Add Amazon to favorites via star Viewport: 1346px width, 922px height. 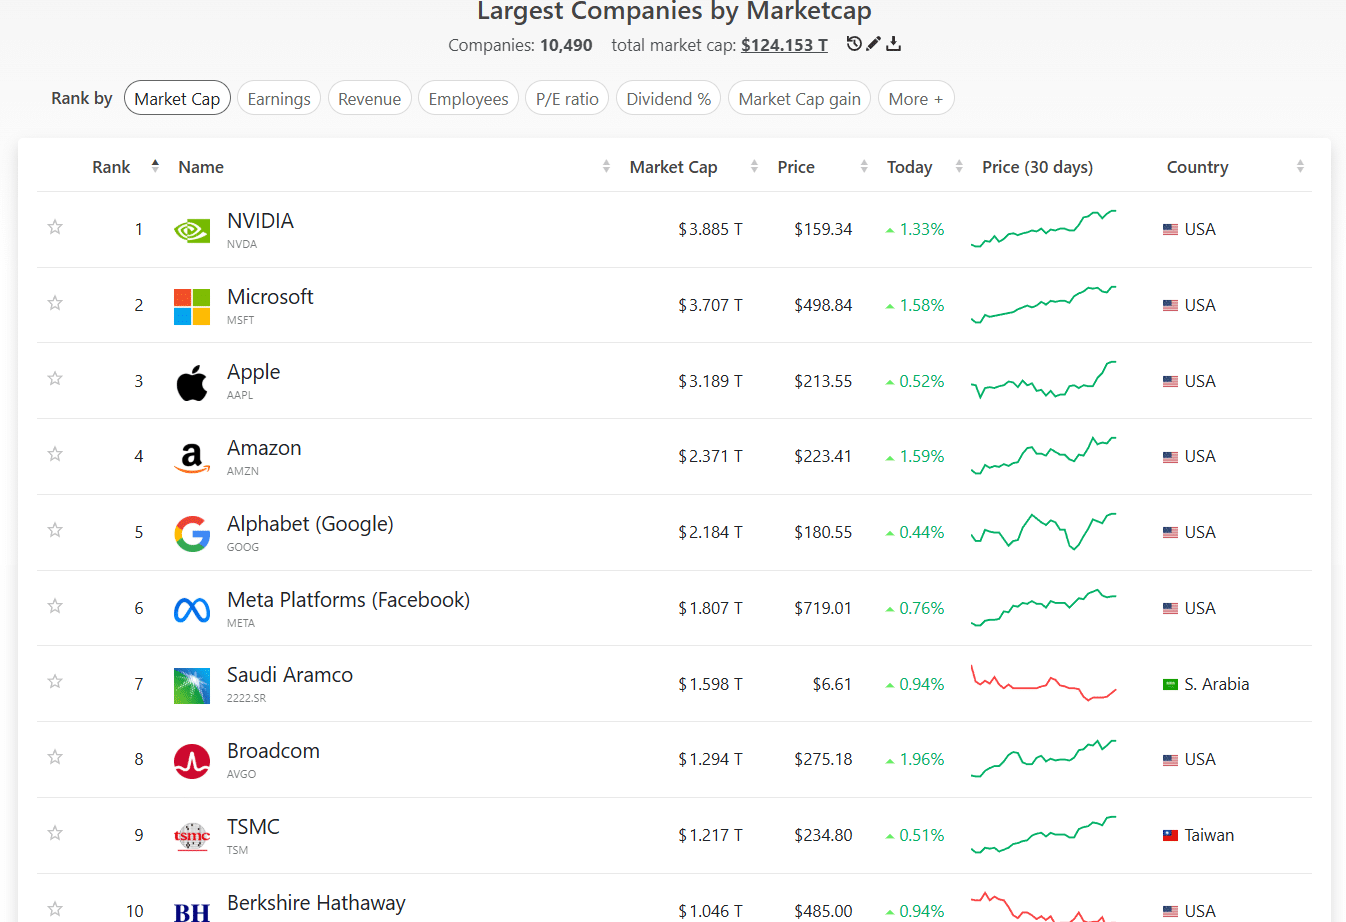55,454
